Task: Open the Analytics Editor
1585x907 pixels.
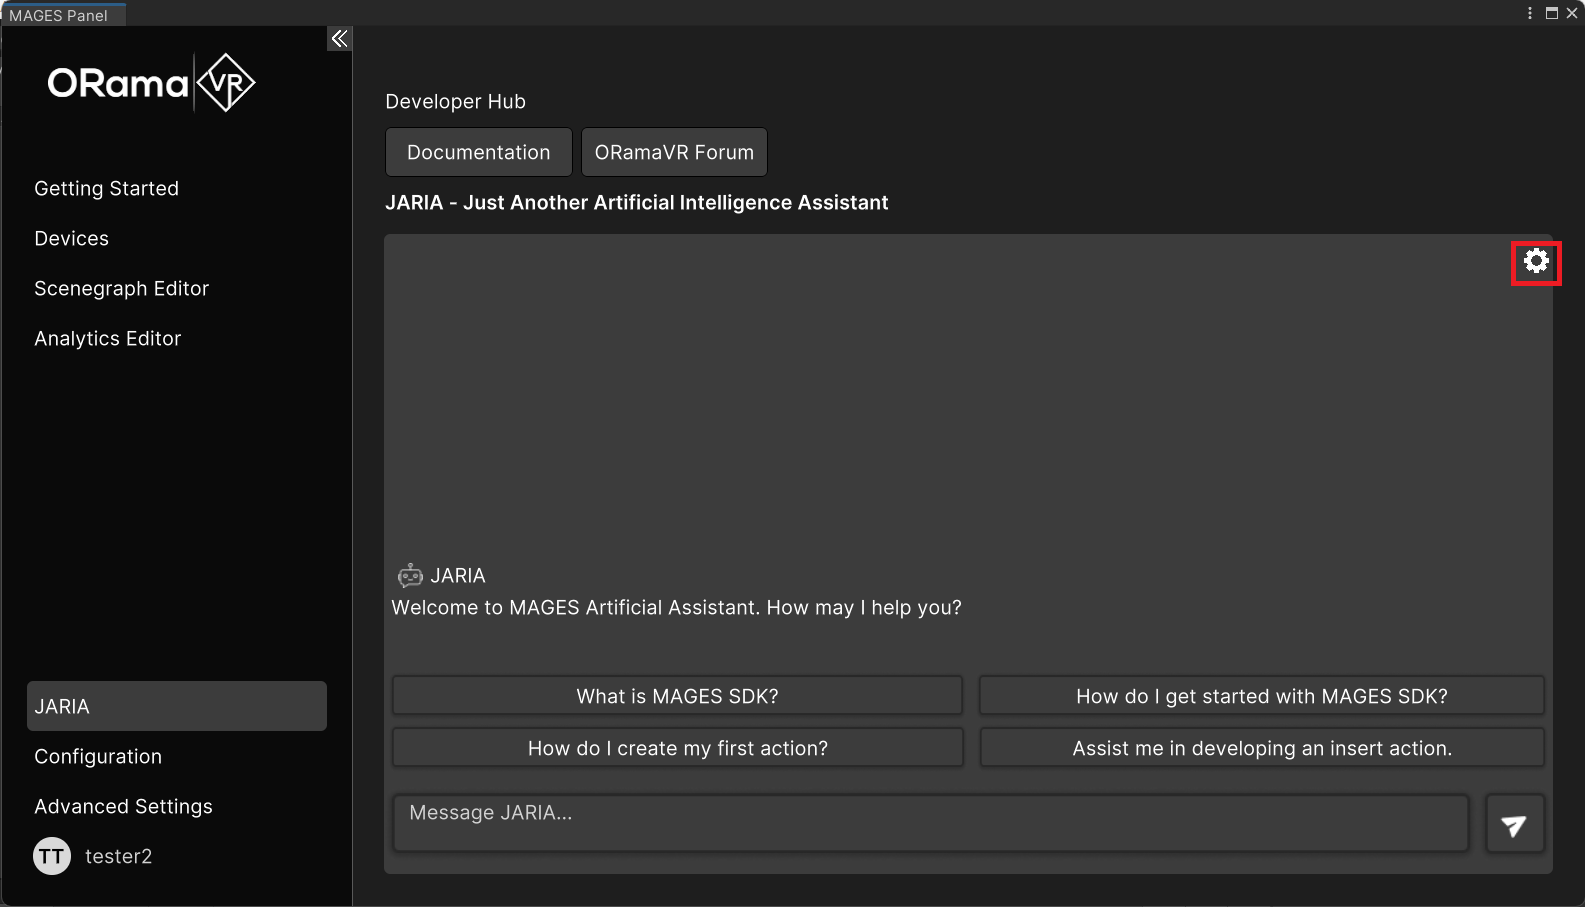Action: pos(108,338)
